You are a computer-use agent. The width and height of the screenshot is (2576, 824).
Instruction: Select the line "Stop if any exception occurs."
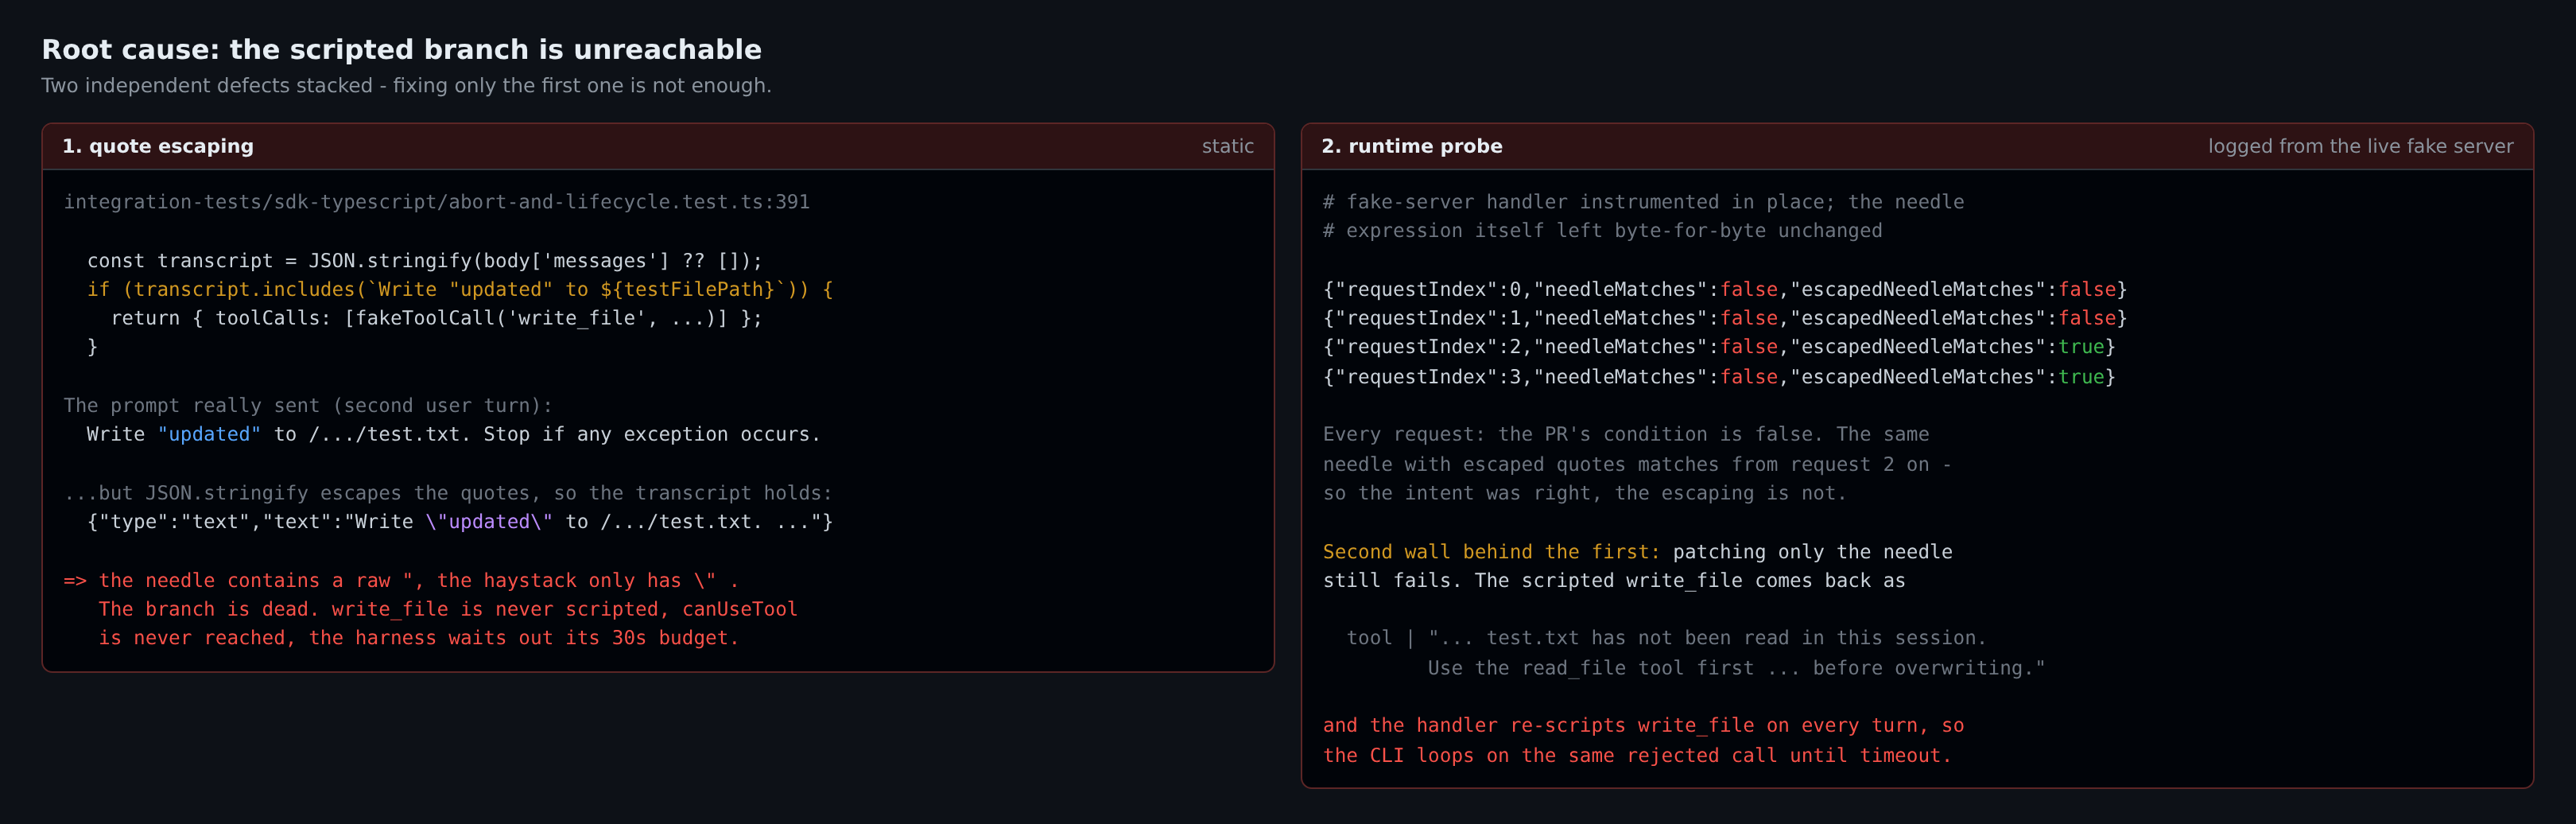652,435
